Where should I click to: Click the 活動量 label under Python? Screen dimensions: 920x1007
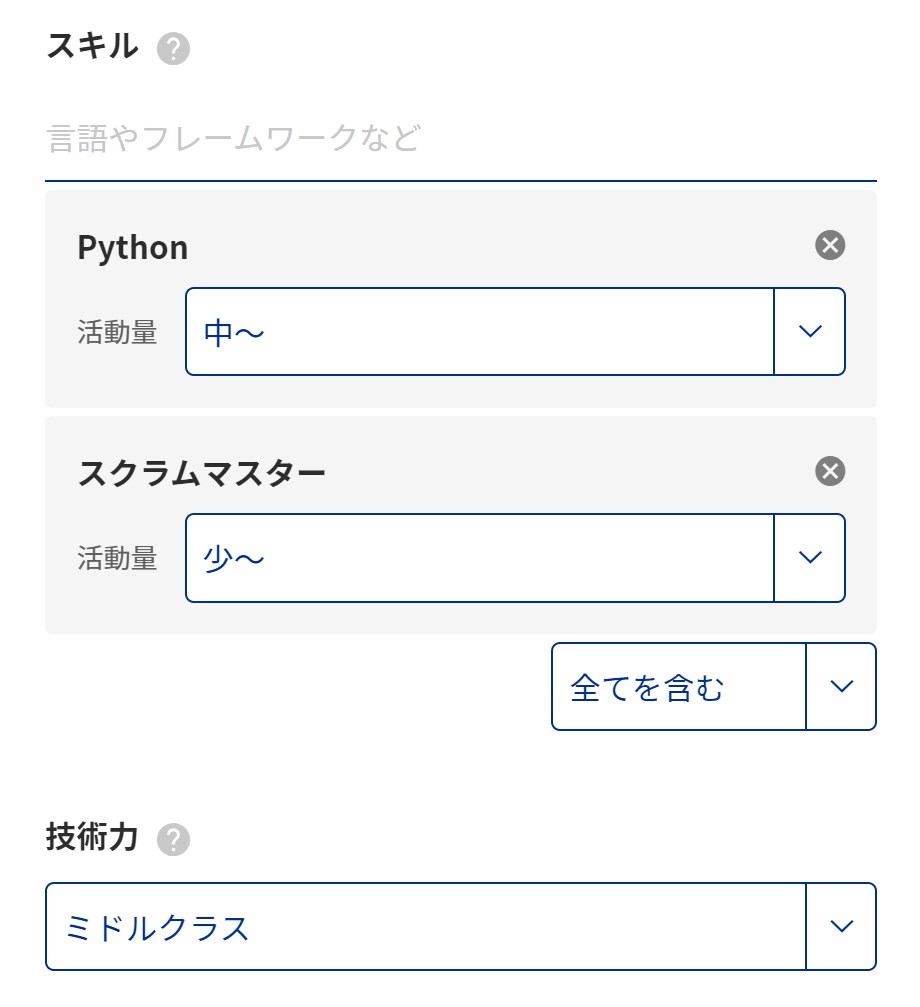(117, 333)
